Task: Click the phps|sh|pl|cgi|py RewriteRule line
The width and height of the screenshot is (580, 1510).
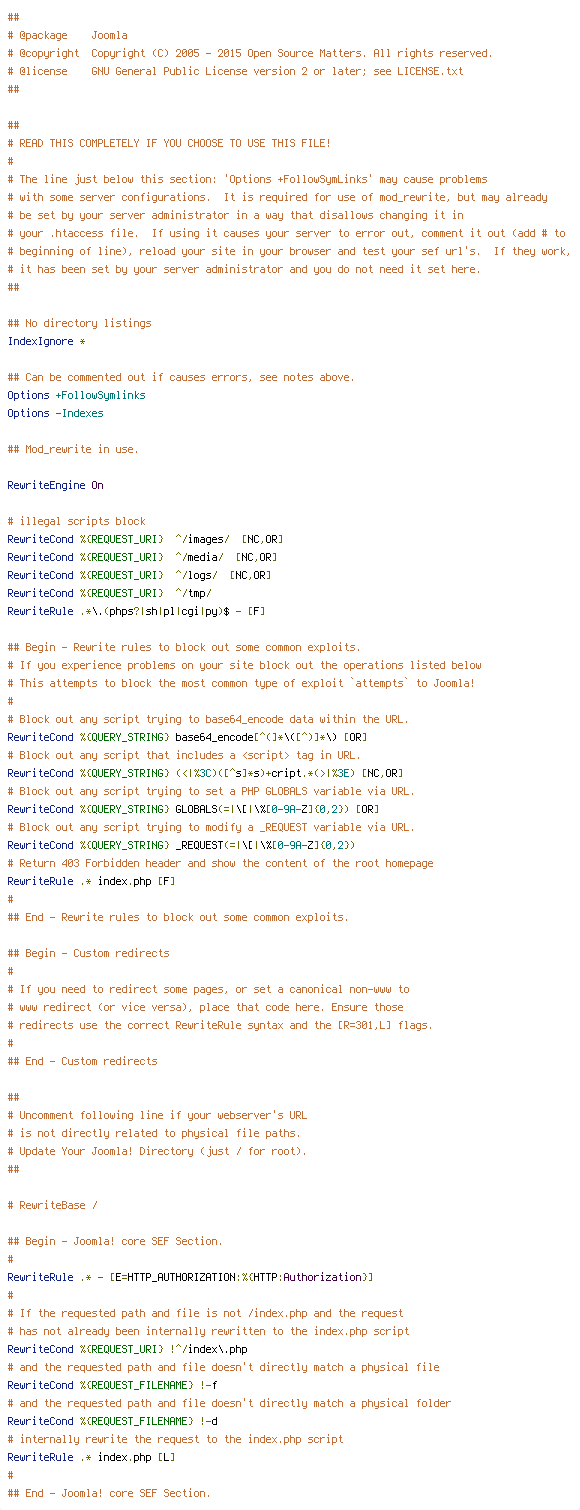Action: coord(136,611)
